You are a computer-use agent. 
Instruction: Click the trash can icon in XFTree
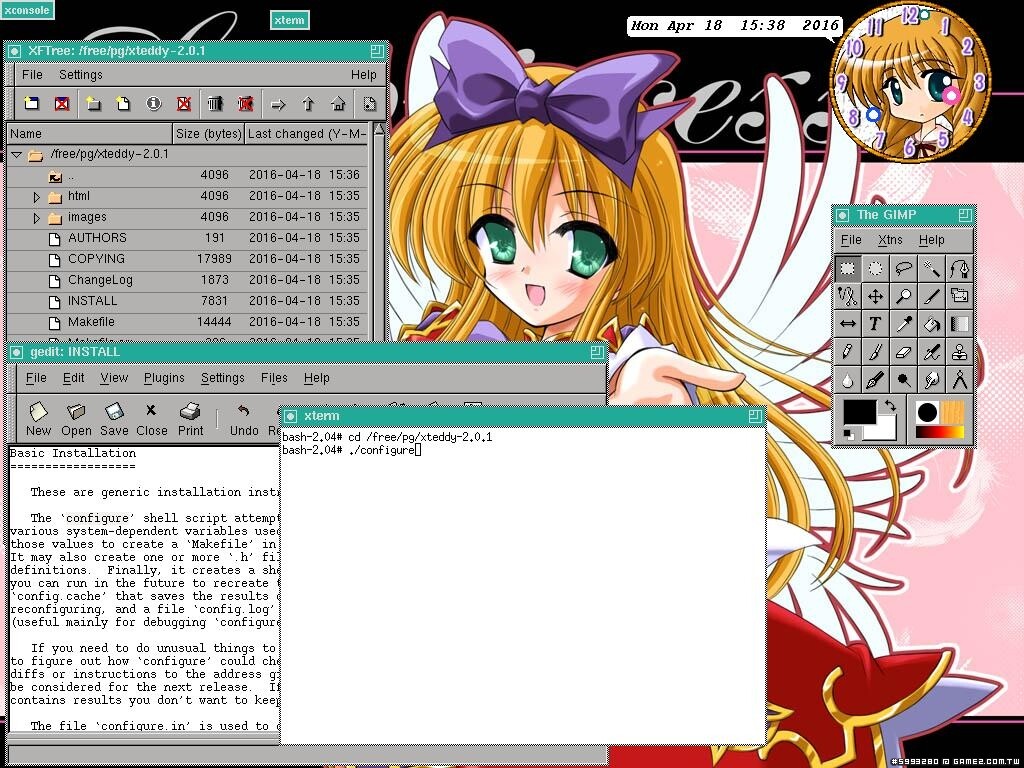(x=214, y=103)
